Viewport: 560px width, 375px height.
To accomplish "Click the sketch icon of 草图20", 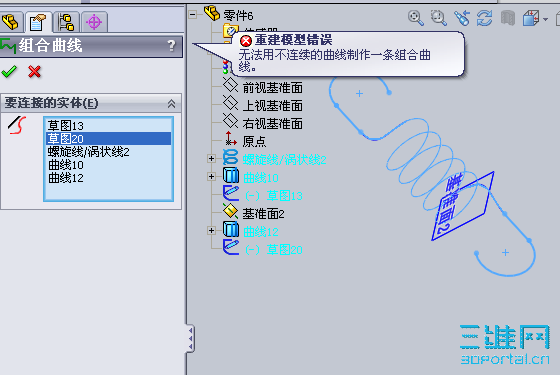I will (231, 247).
